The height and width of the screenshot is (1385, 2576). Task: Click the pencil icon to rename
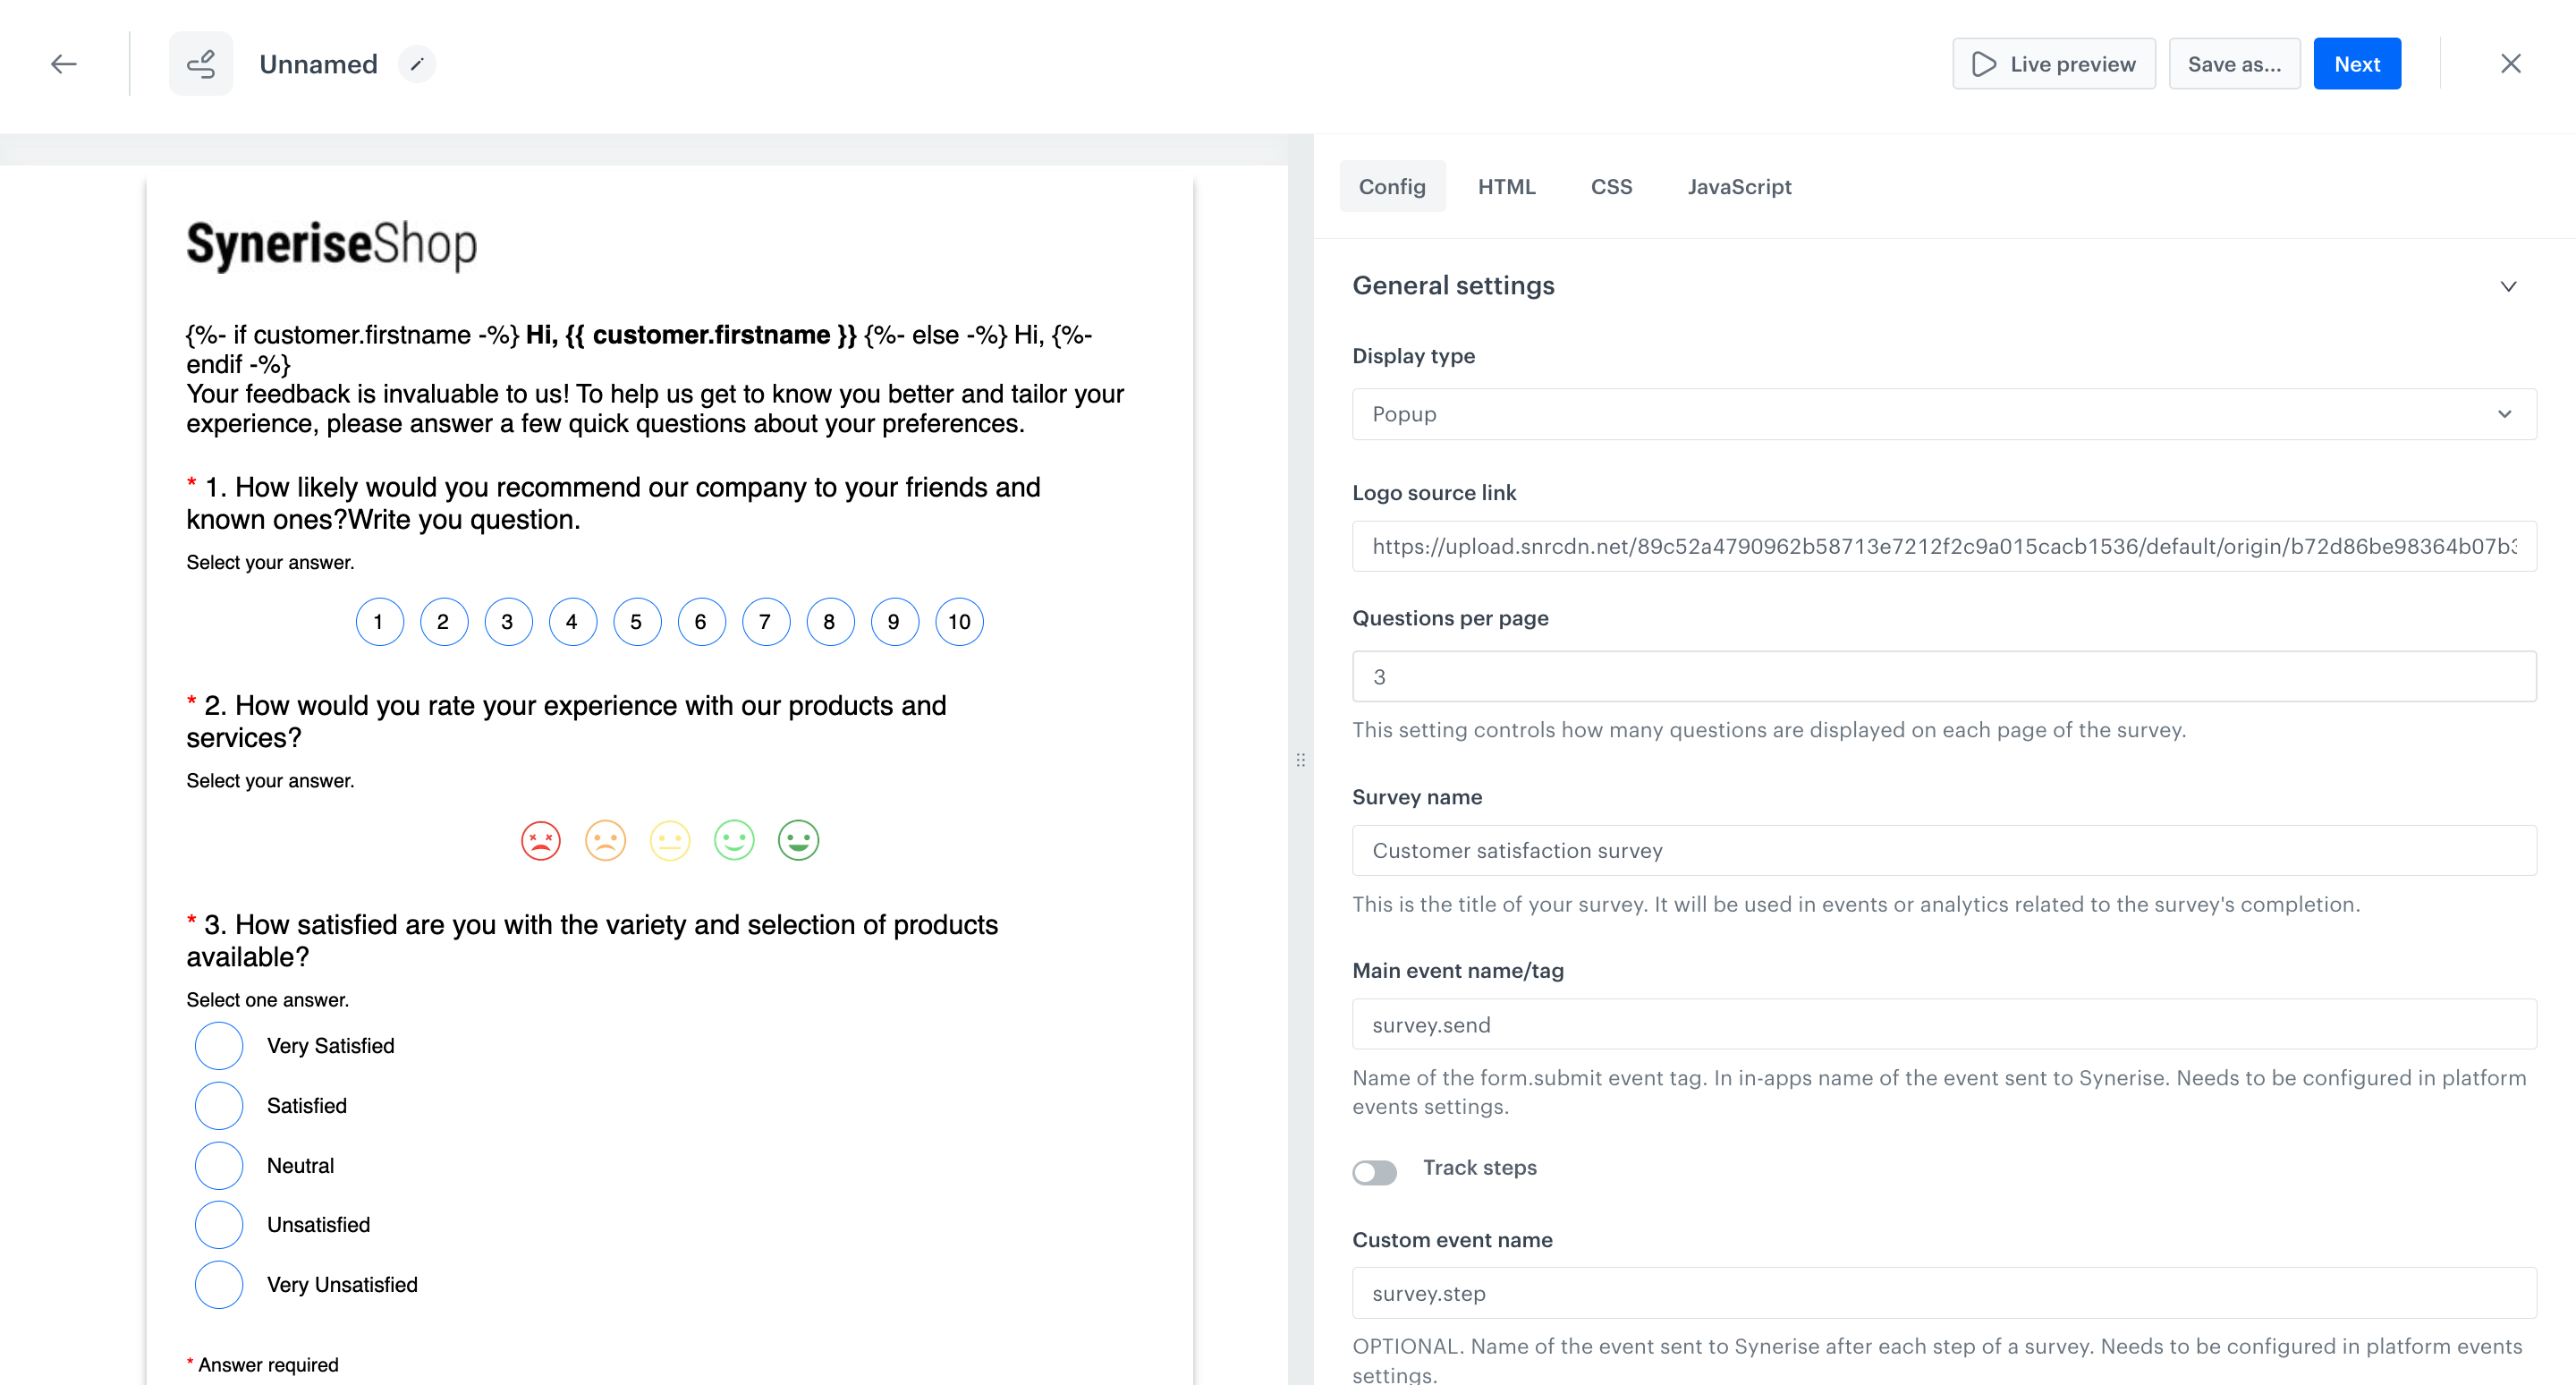(x=417, y=64)
